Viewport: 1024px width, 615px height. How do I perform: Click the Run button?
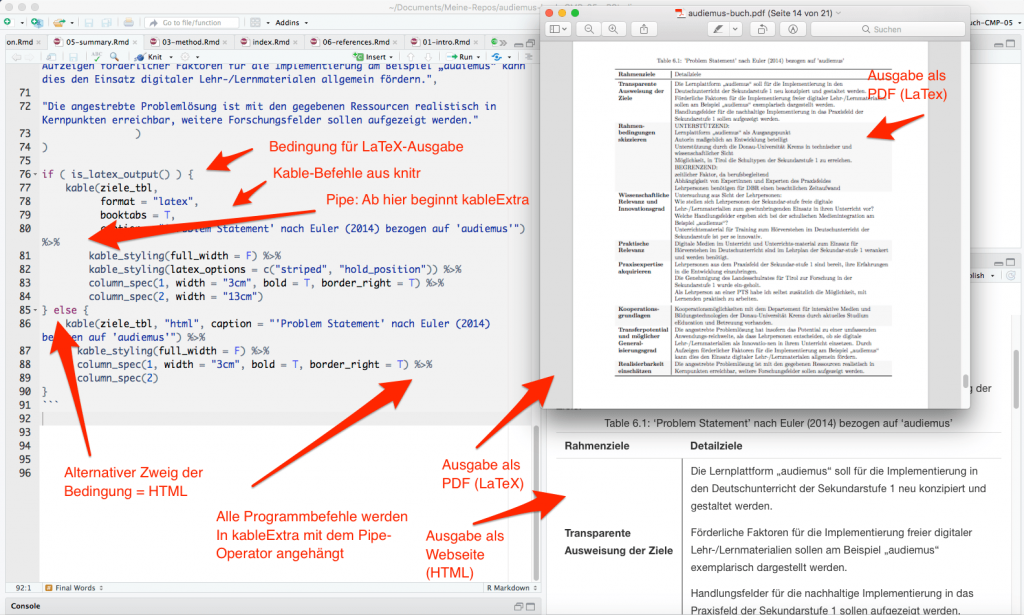(460, 57)
